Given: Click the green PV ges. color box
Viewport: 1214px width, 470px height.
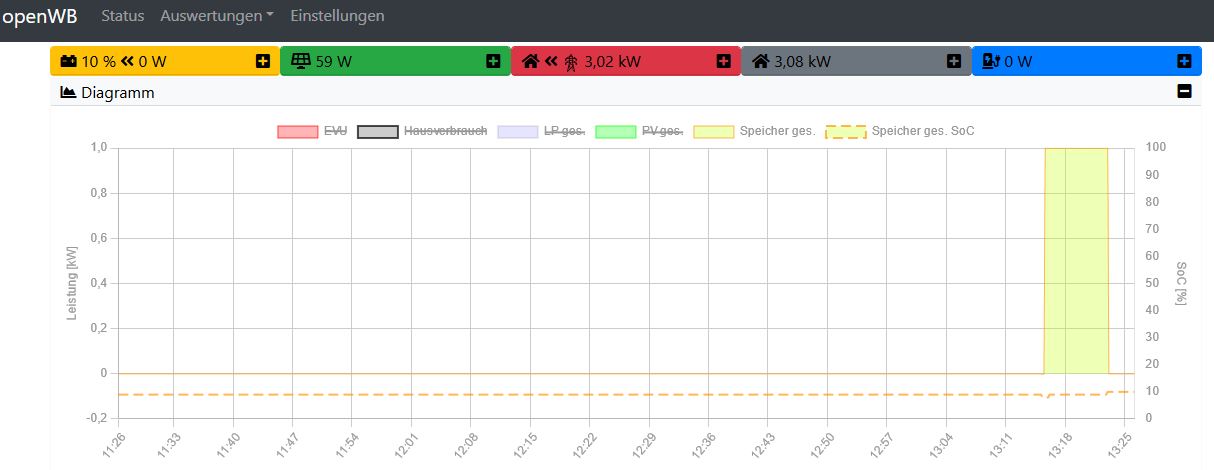Looking at the screenshot, I should pyautogui.click(x=615, y=132).
